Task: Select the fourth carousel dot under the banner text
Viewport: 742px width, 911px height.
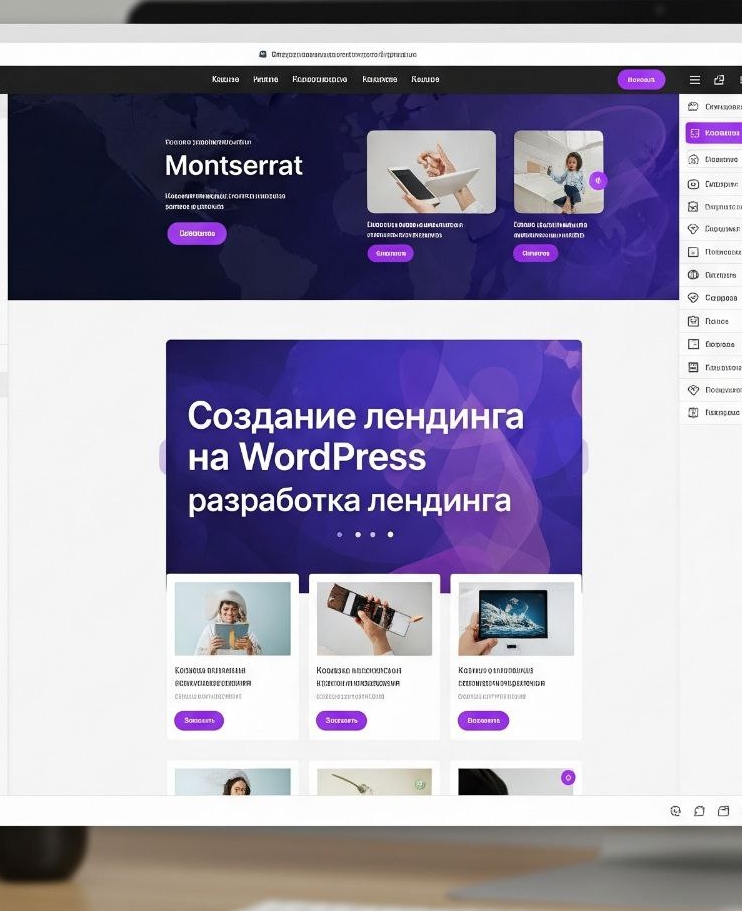Action: (390, 535)
